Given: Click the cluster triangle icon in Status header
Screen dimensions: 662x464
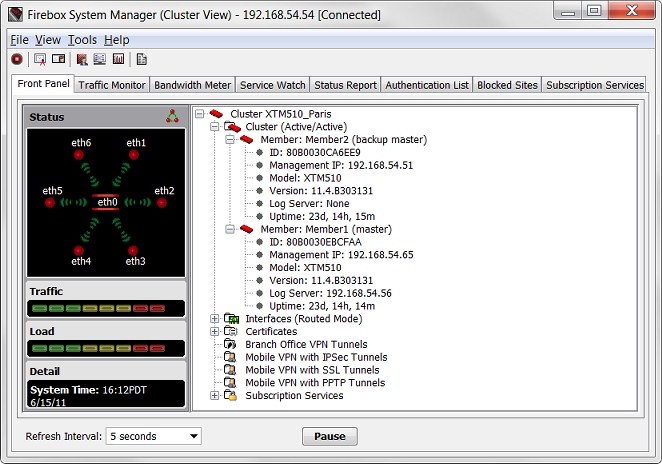Looking at the screenshot, I should coord(172,116).
